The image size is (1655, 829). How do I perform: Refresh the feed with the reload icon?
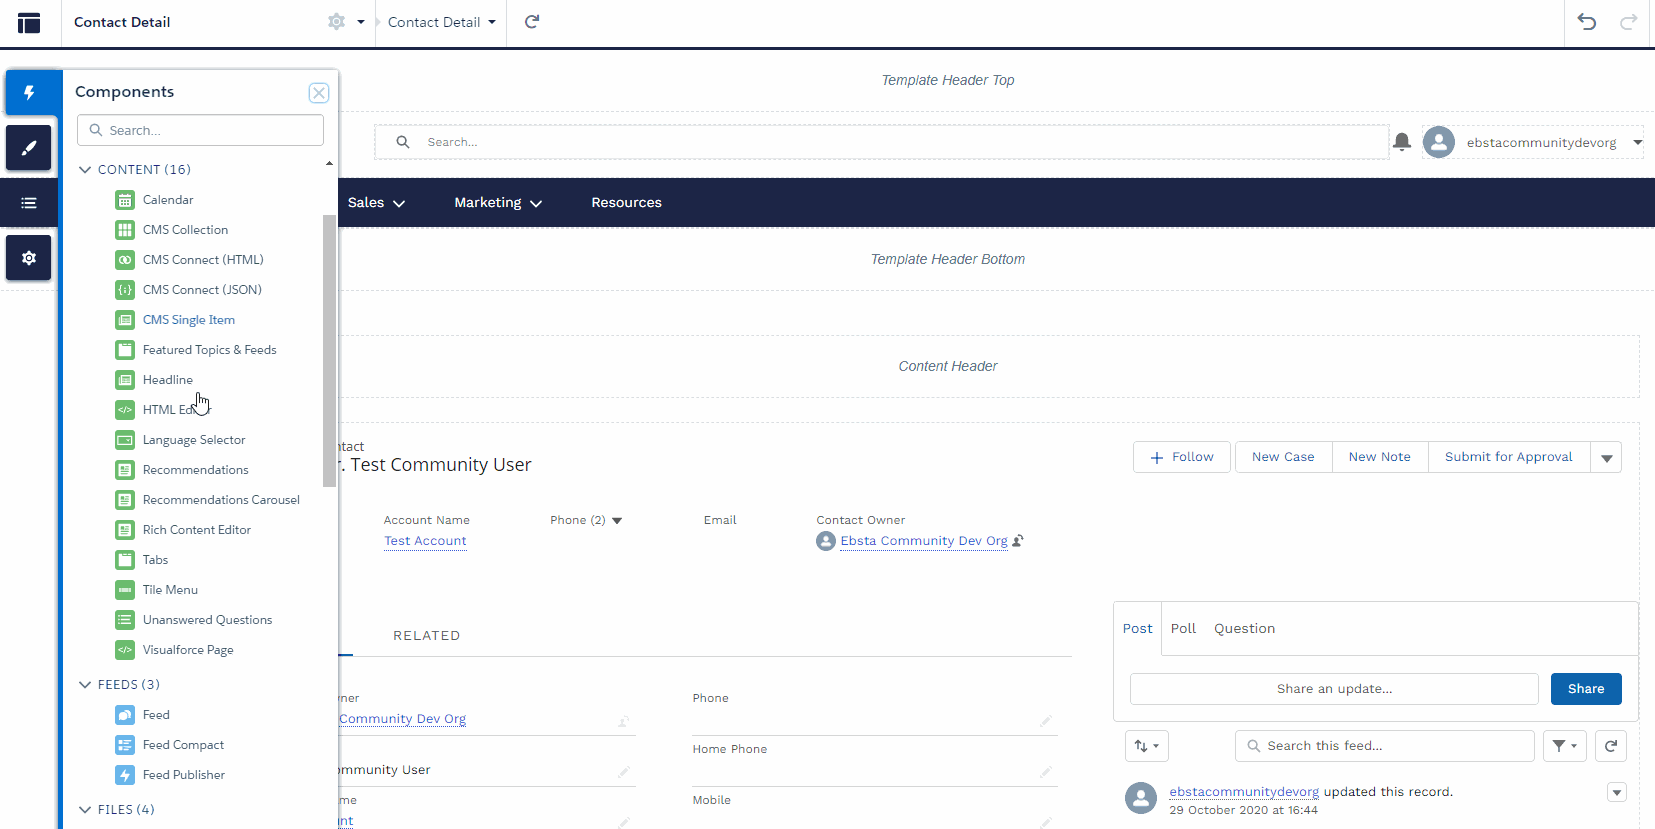tap(1611, 746)
